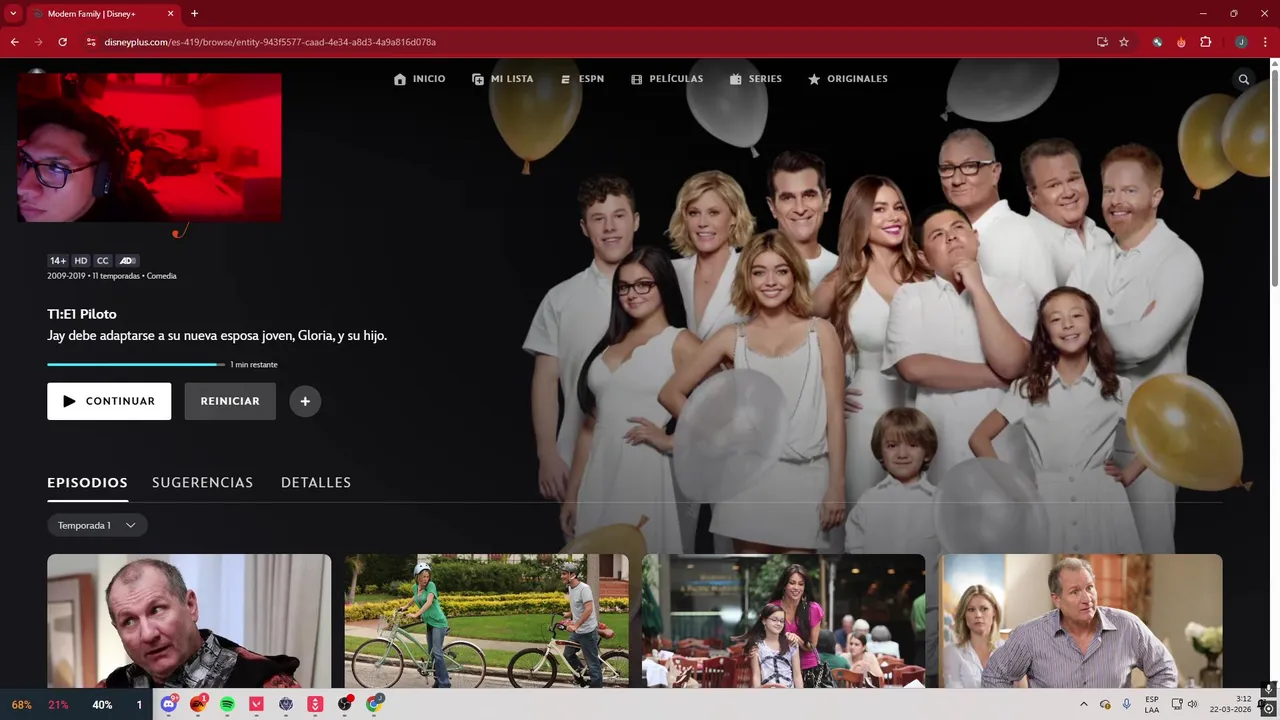Open Discord from the taskbar

click(x=169, y=704)
